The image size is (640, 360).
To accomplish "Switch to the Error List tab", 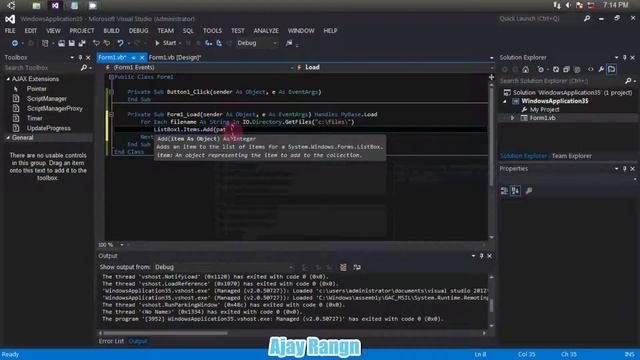I will pyautogui.click(x=111, y=341).
